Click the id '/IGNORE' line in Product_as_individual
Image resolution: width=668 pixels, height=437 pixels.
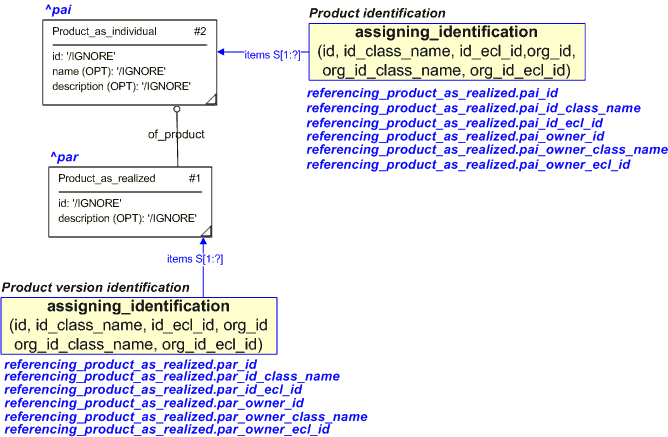pos(84,56)
